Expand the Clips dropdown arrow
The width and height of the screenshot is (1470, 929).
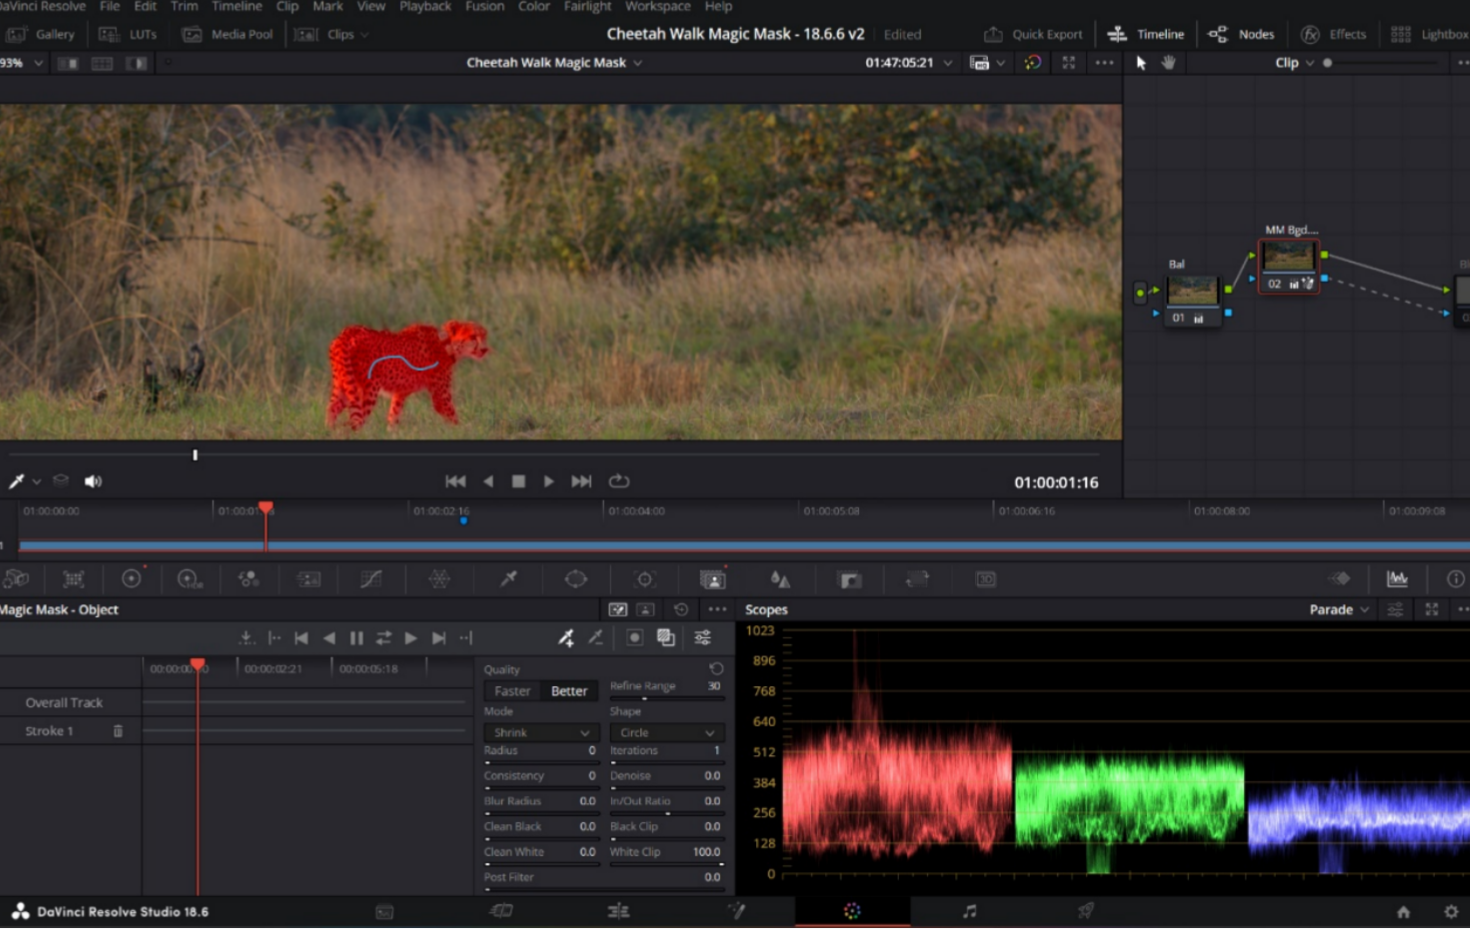pos(364,35)
